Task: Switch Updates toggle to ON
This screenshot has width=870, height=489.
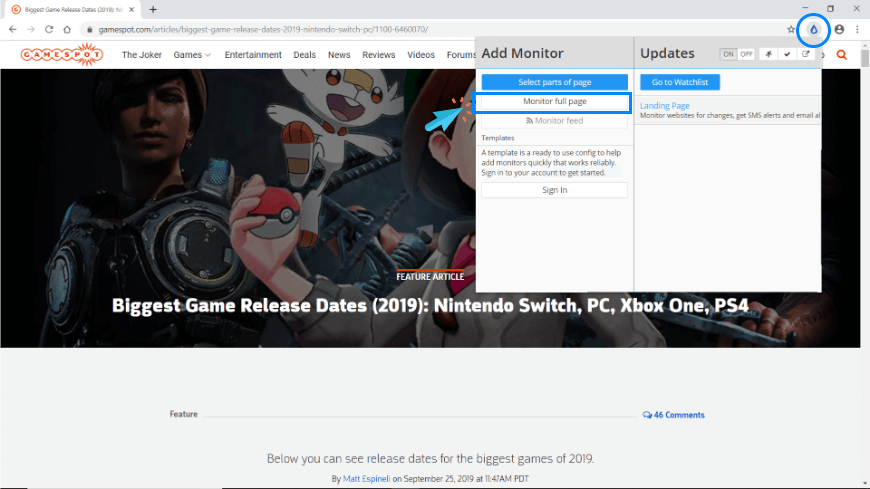Action: (x=728, y=54)
